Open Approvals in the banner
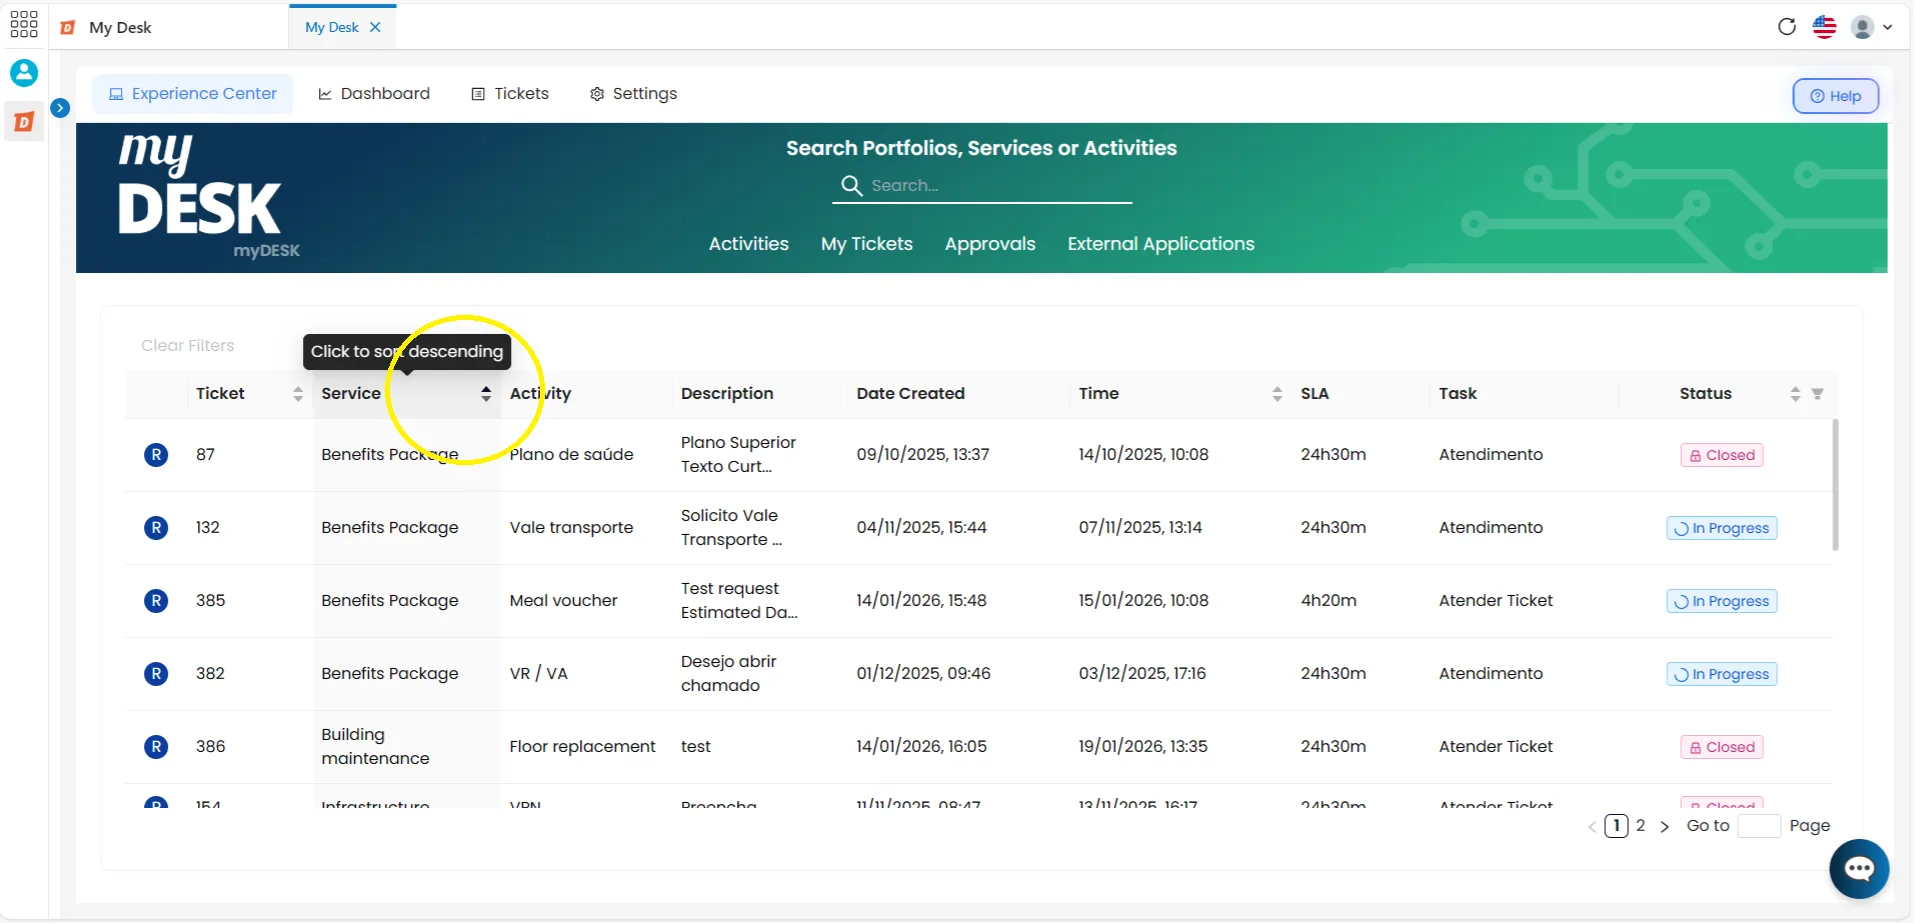The height and width of the screenshot is (923, 1919). coord(990,244)
